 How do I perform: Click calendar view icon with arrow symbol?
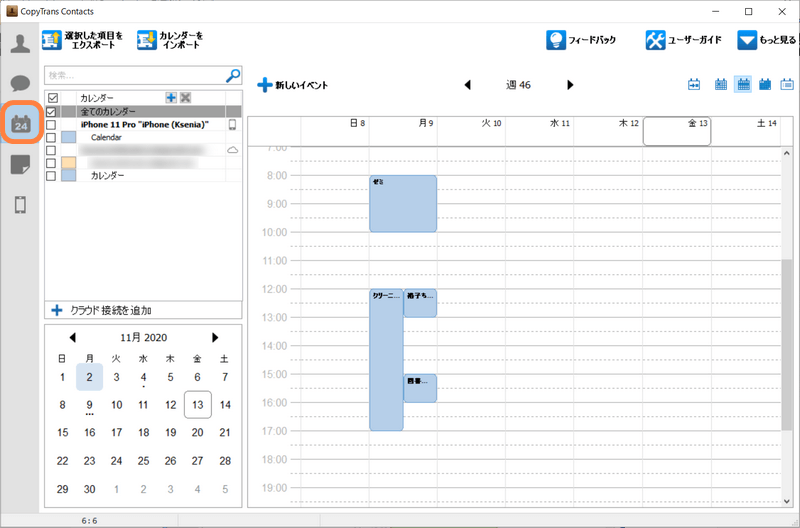[x=694, y=85]
